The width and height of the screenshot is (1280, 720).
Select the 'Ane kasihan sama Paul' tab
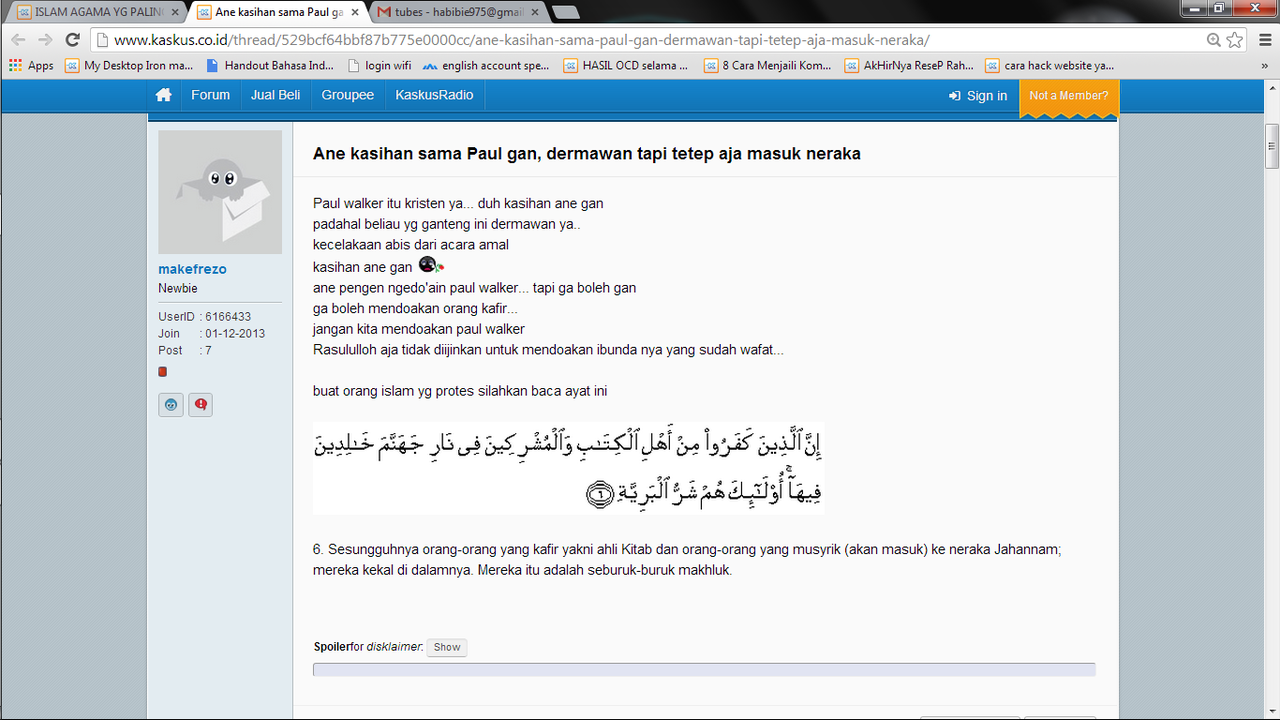coord(278,12)
